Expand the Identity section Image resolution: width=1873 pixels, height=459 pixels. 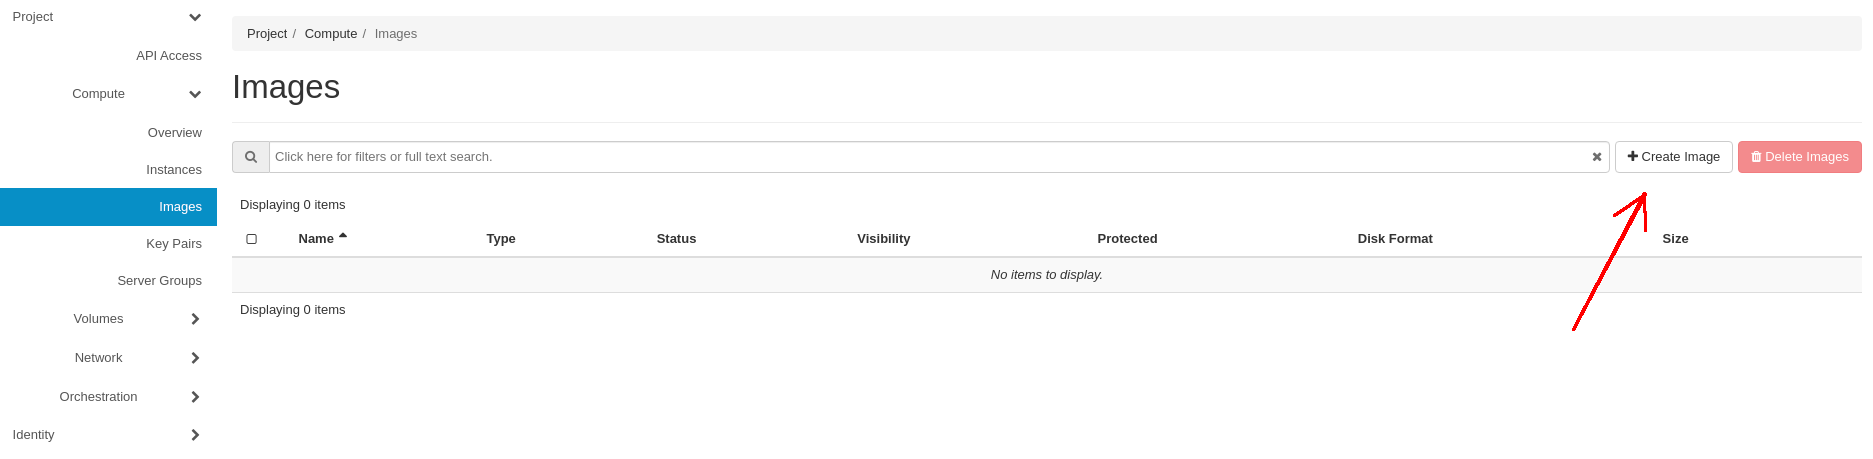click(x=195, y=435)
